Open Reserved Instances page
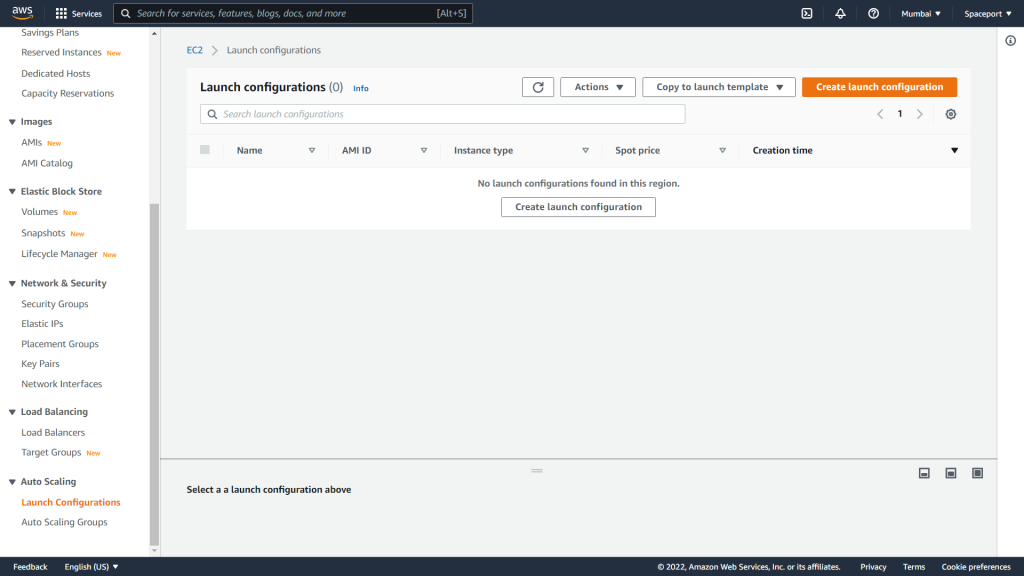This screenshot has height=576, width=1024. [61, 52]
